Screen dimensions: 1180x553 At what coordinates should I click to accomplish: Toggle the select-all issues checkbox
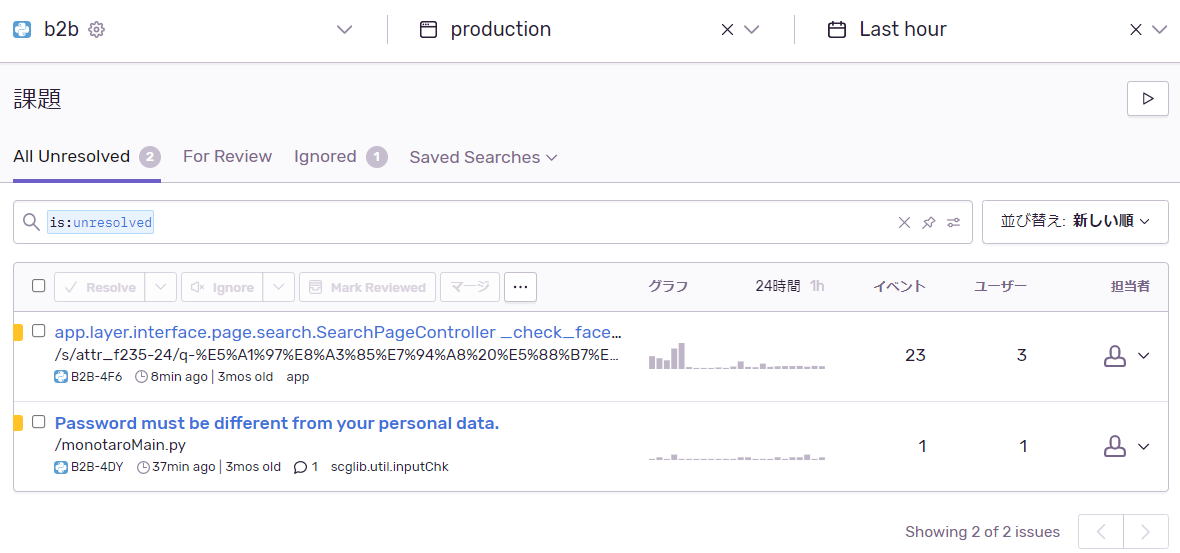[39, 286]
